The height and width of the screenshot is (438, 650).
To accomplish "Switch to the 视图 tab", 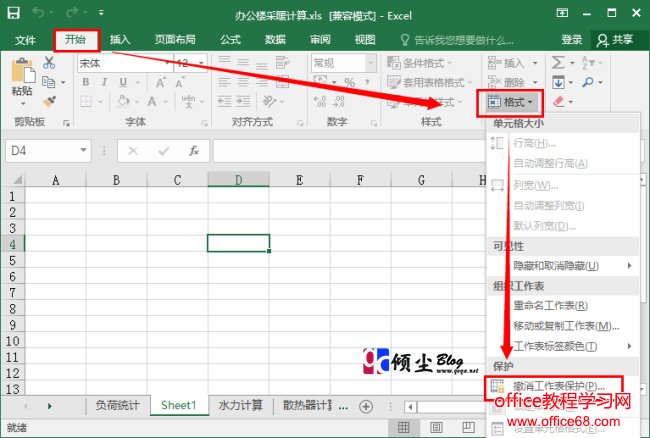I will (x=365, y=40).
